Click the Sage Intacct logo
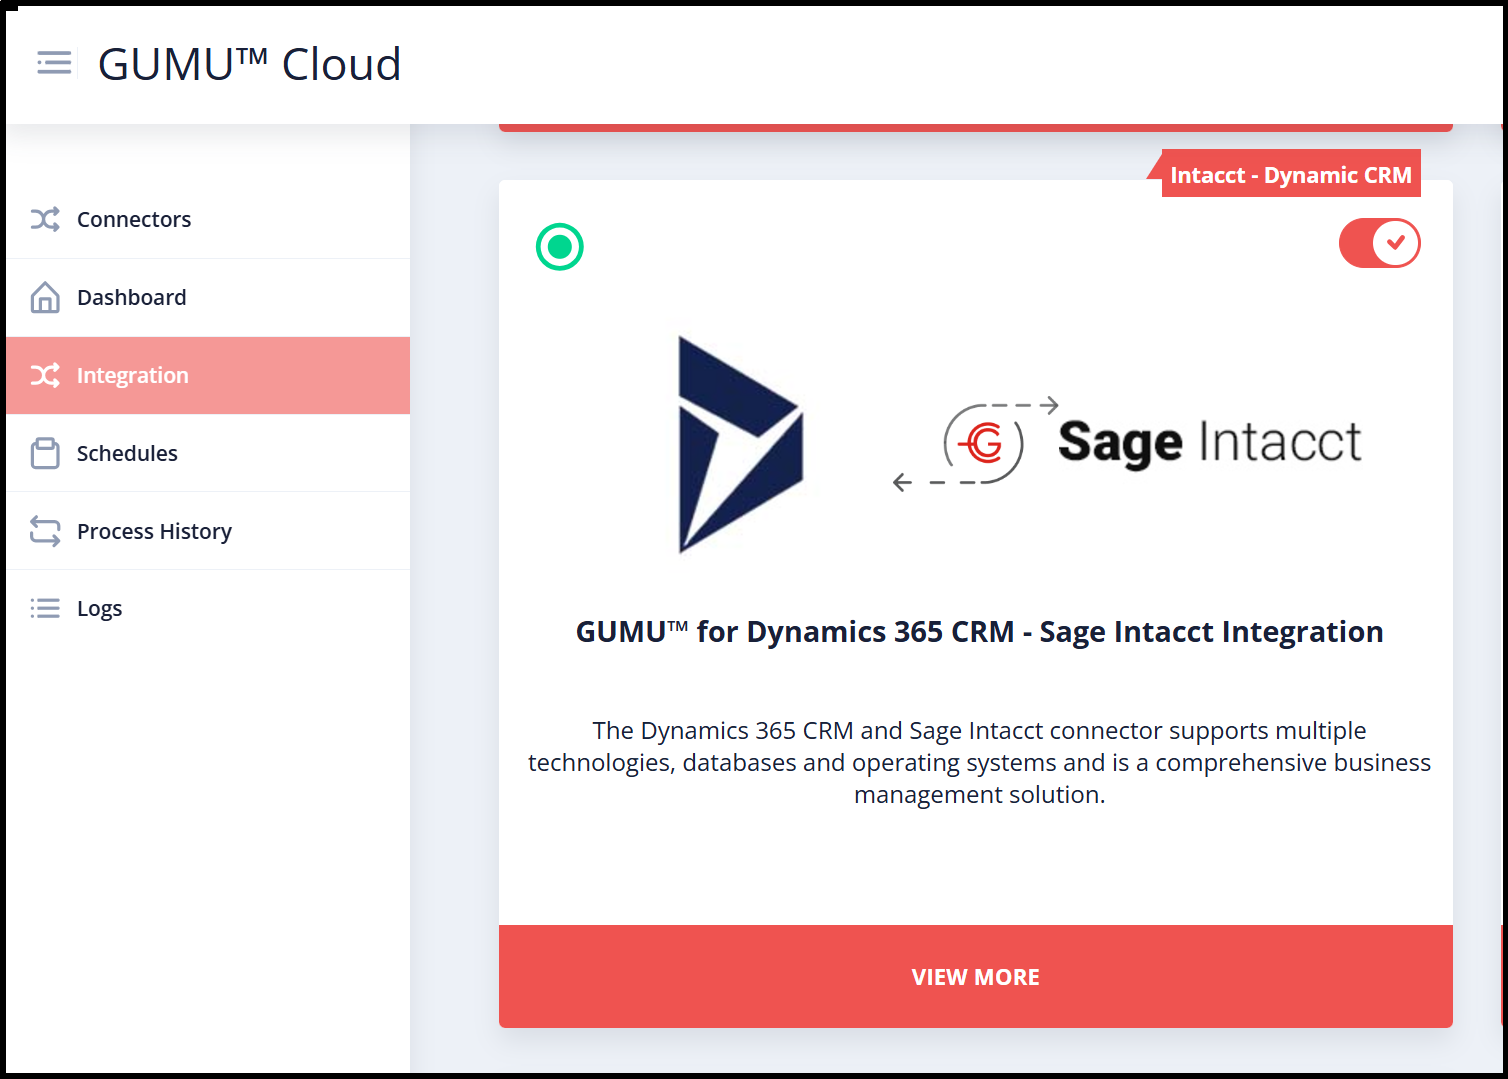Image resolution: width=1508 pixels, height=1079 pixels. click(1210, 442)
